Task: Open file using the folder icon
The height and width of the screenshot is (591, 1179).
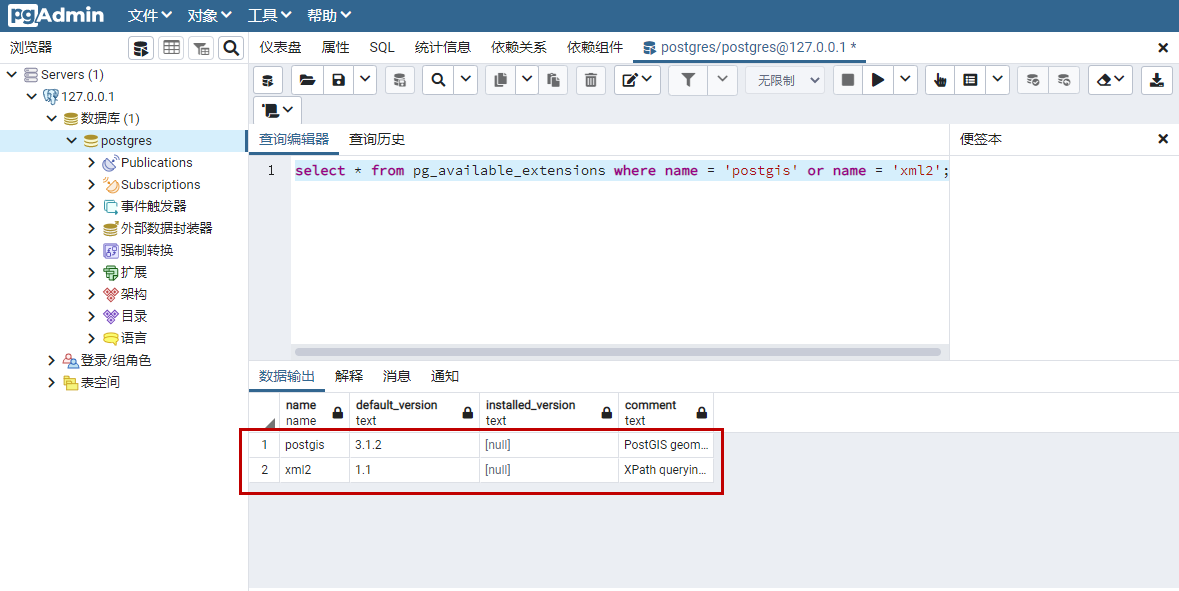Action: [x=307, y=80]
